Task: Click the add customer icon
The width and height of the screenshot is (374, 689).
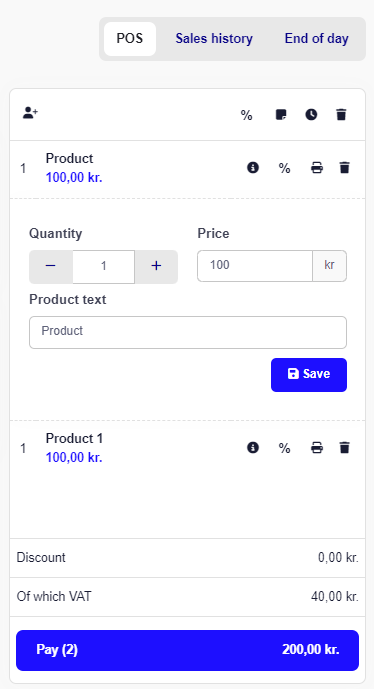Action: 30,113
